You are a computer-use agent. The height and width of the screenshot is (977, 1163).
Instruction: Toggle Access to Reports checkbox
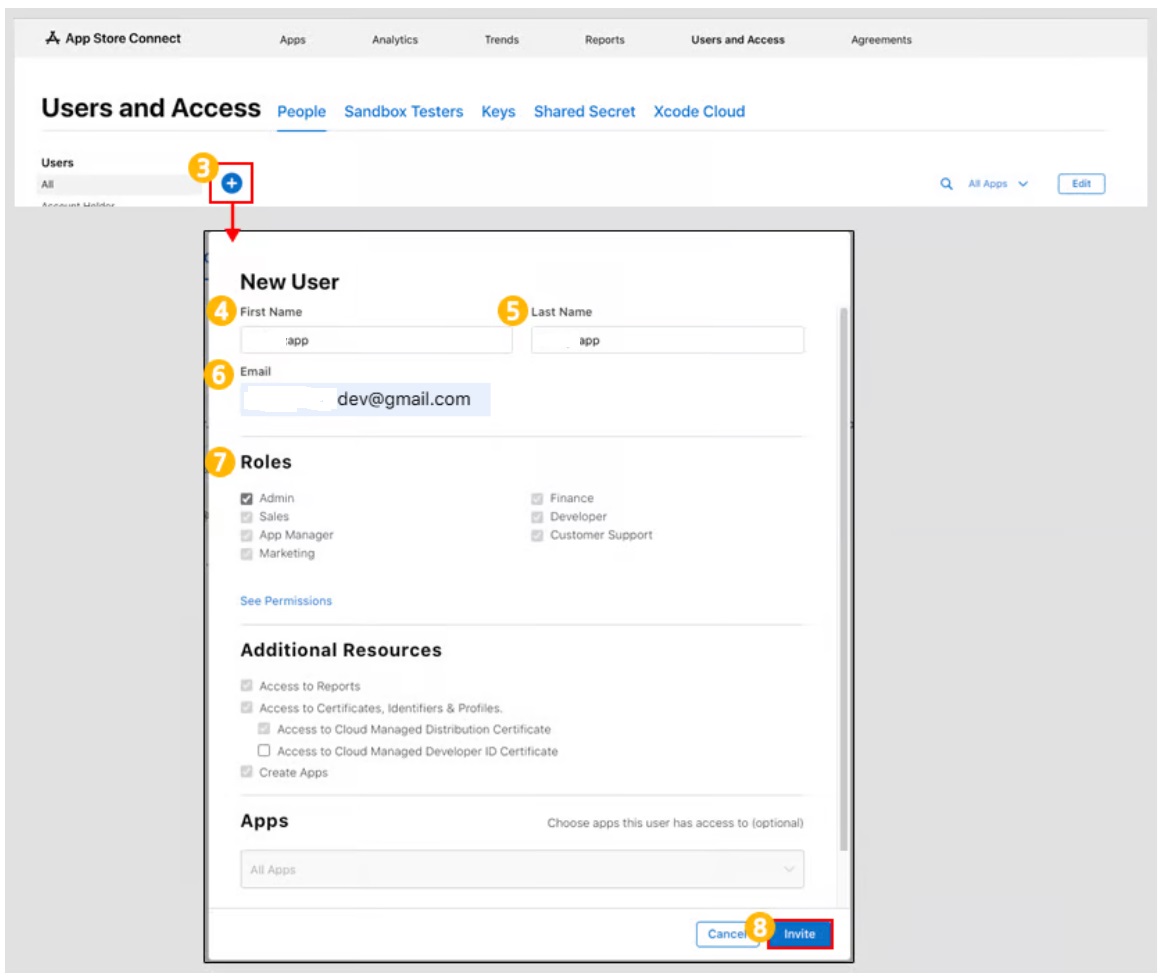[x=246, y=685]
